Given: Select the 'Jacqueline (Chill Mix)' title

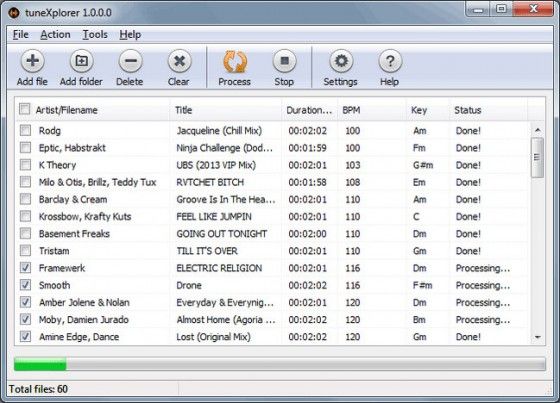Looking at the screenshot, I should (x=219, y=131).
